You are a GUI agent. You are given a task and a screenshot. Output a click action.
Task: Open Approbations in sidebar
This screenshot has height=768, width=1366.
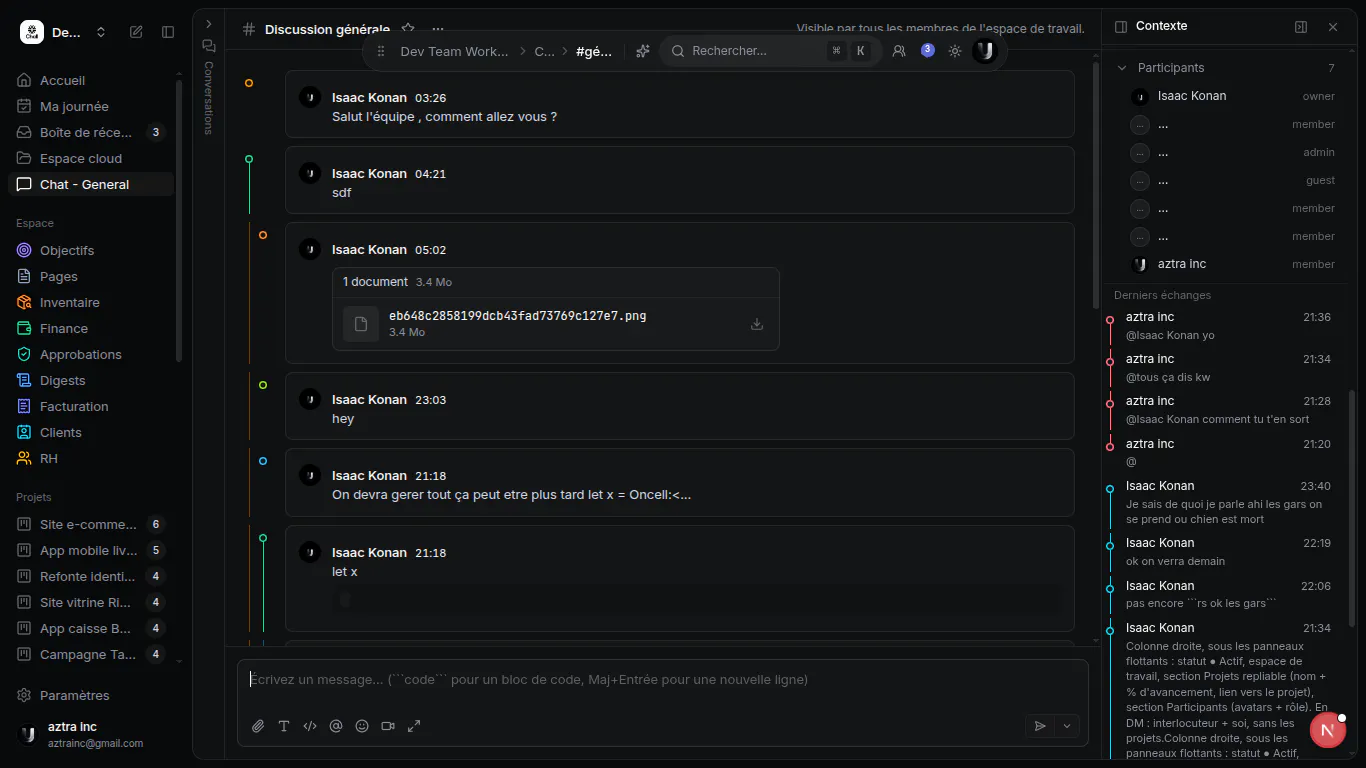90,354
